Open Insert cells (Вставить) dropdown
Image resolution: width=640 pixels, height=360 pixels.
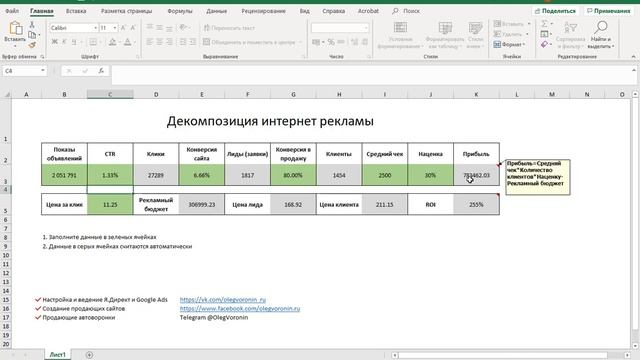point(511,24)
